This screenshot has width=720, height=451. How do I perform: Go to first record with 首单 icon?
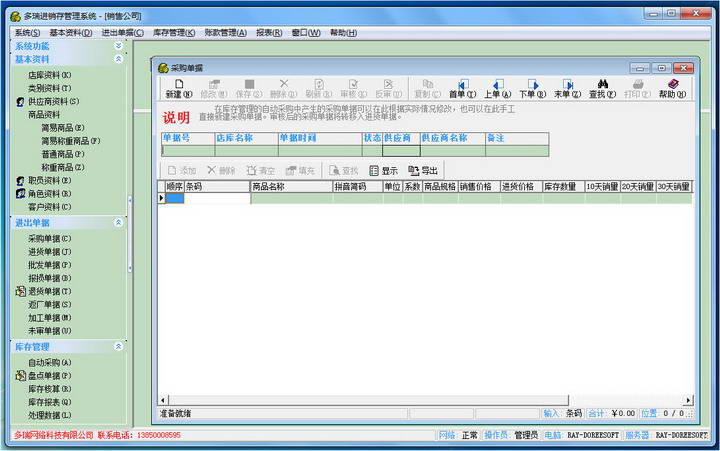coord(463,85)
